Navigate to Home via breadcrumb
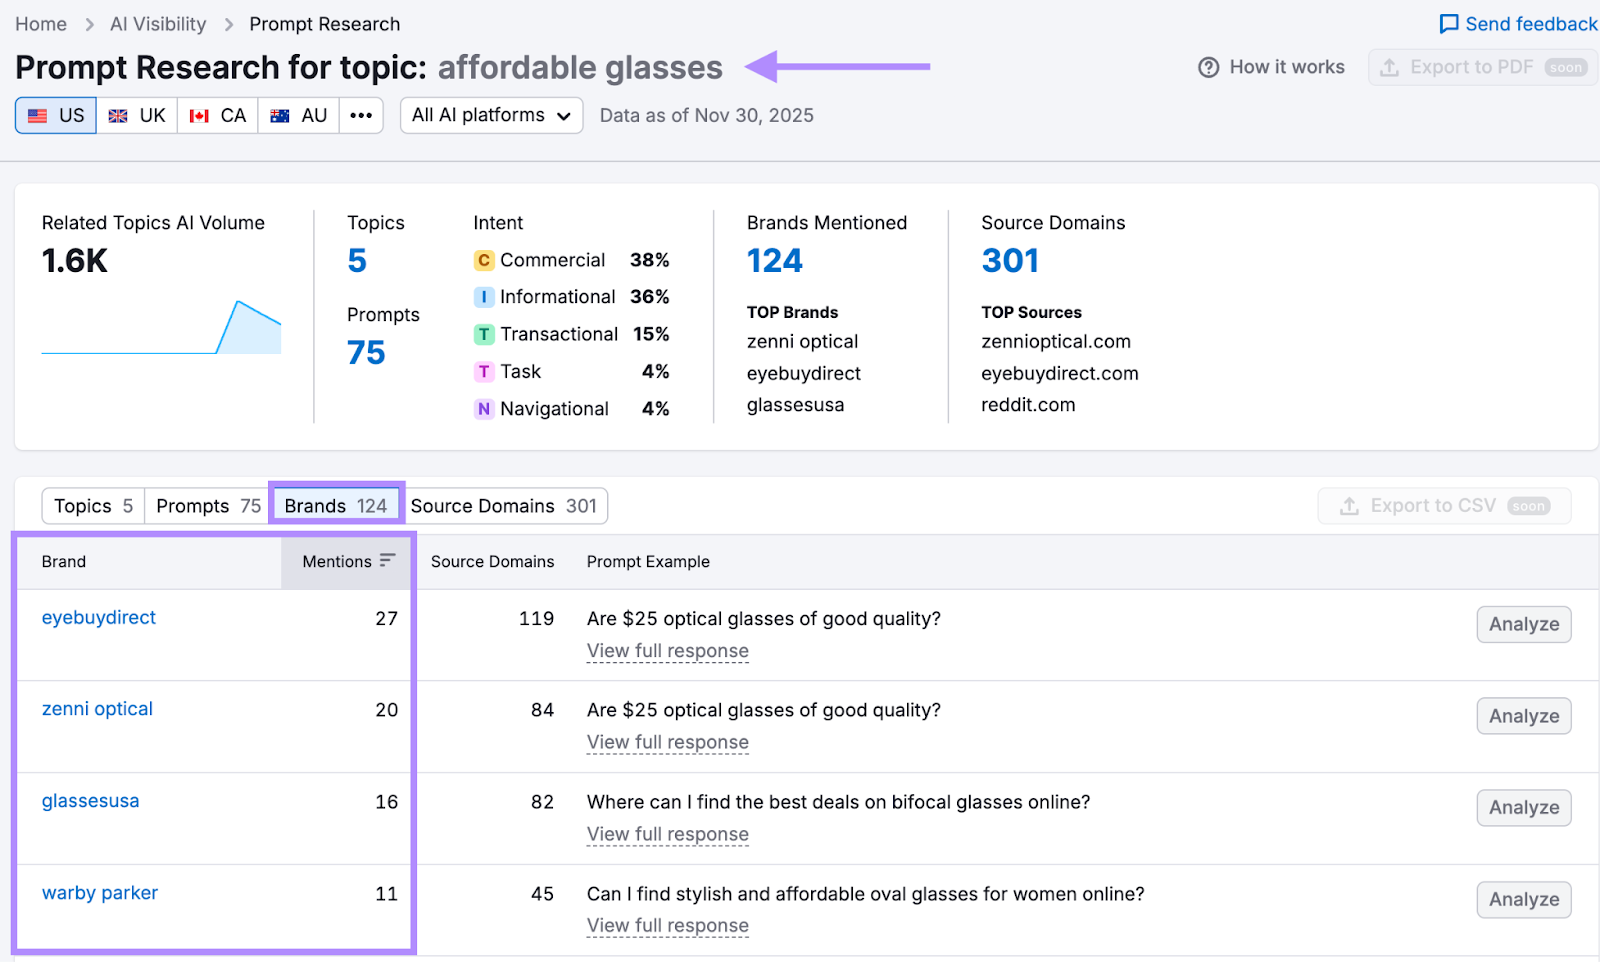Viewport: 1600px width, 962px height. coord(40,23)
